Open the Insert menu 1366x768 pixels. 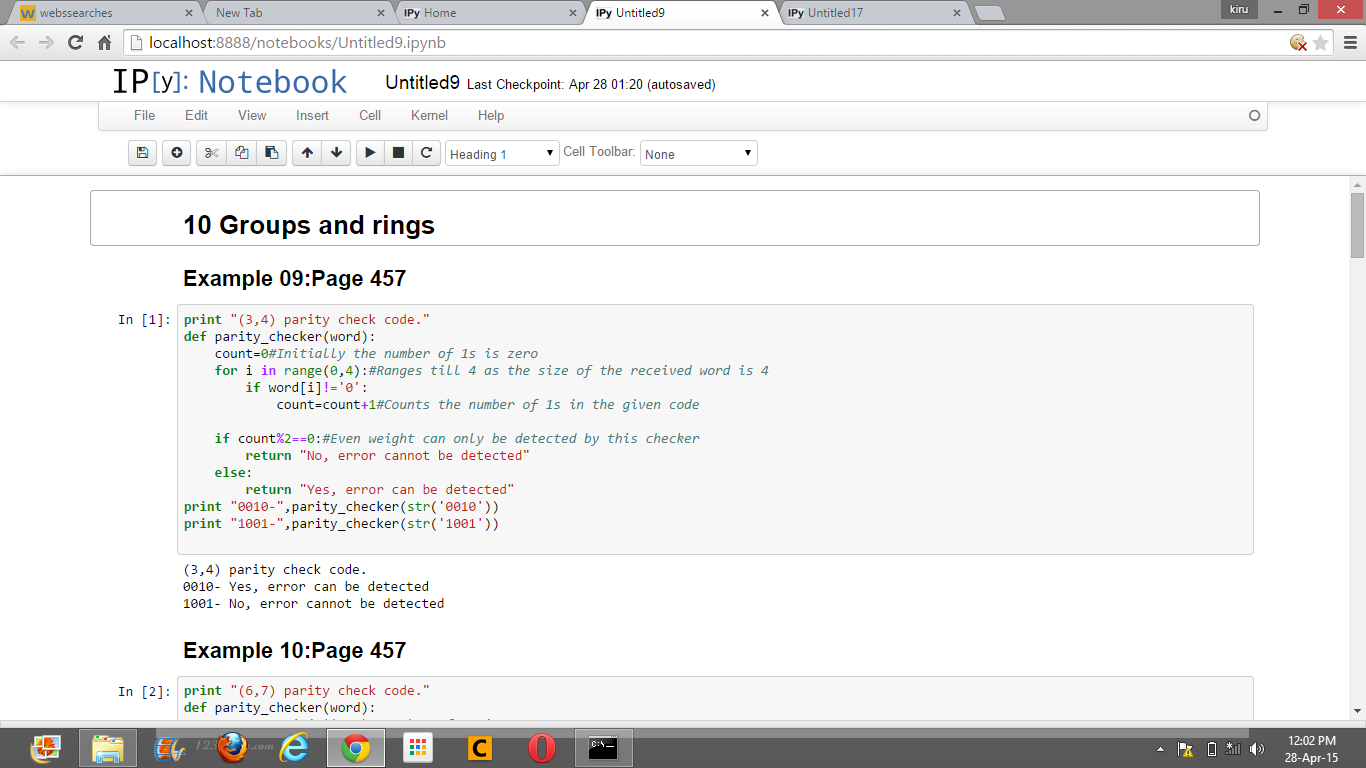[x=312, y=115]
